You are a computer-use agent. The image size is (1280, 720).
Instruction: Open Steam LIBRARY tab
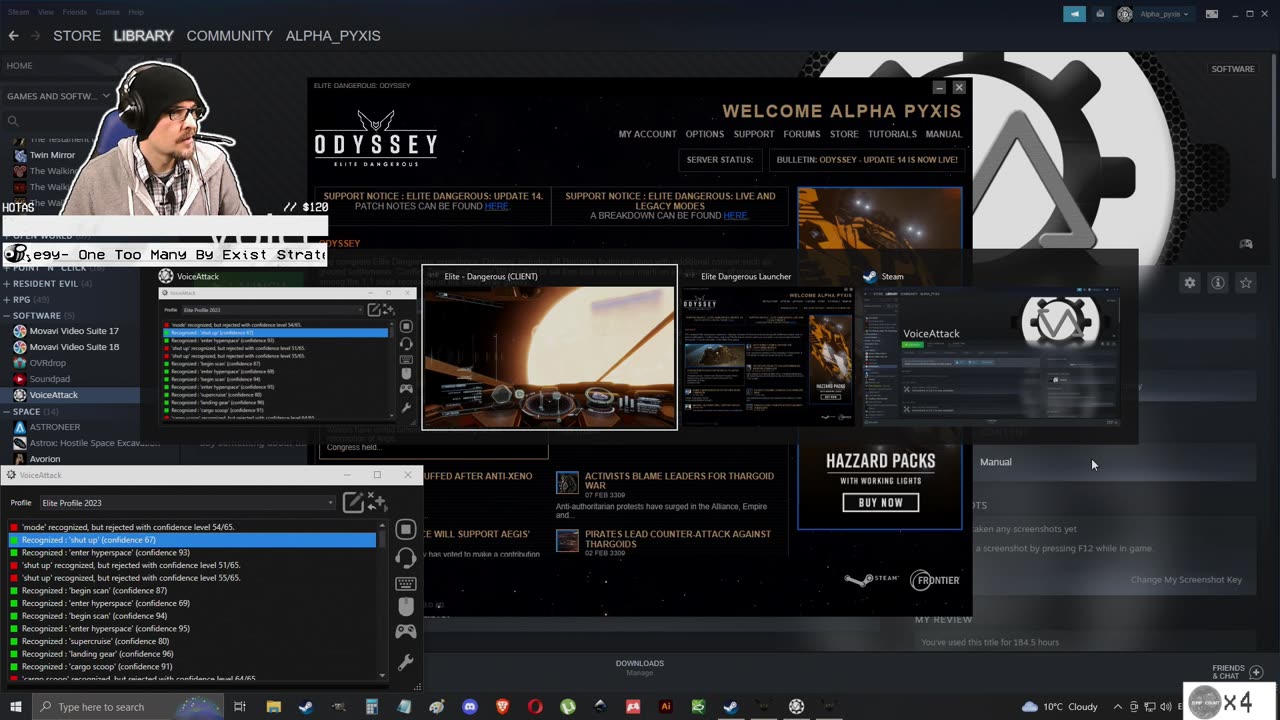[143, 35]
